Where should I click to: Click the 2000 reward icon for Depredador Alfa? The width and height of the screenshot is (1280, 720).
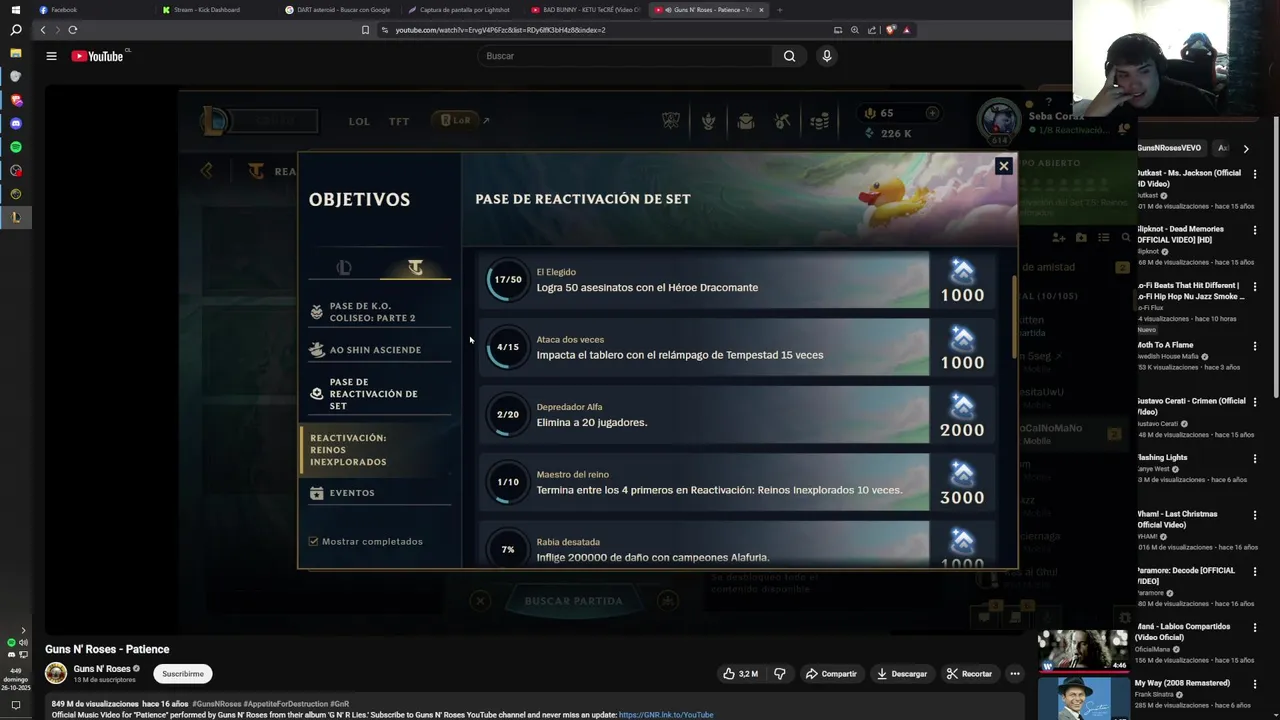click(962, 406)
